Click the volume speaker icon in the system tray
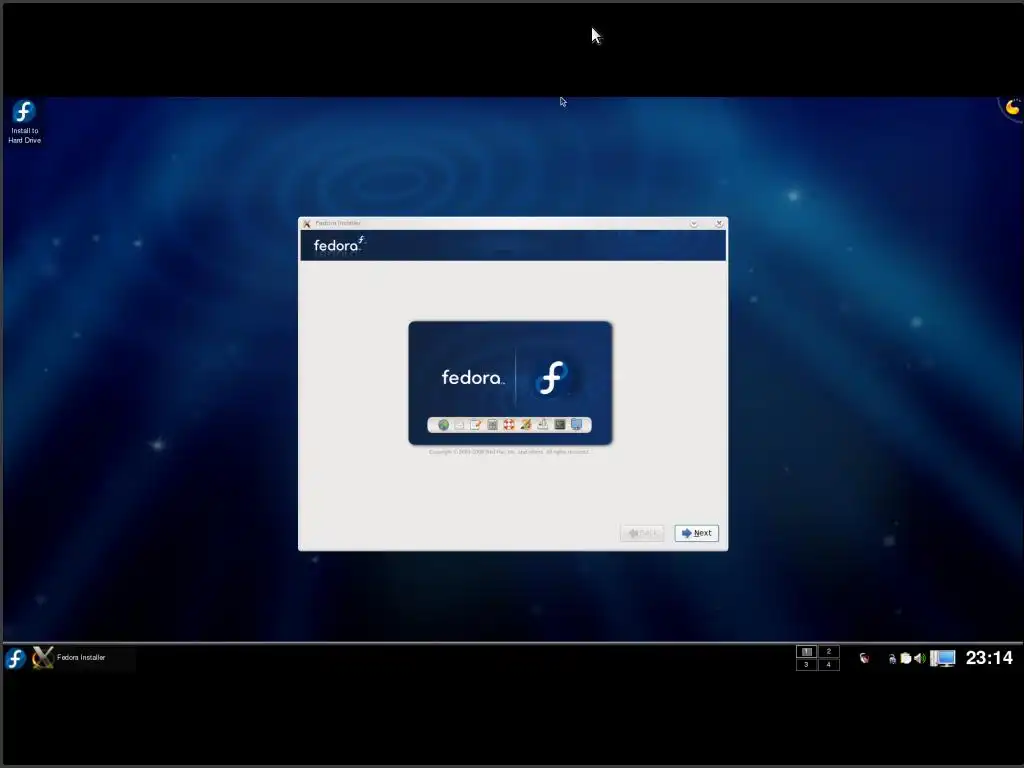The height and width of the screenshot is (768, 1024). coord(920,658)
